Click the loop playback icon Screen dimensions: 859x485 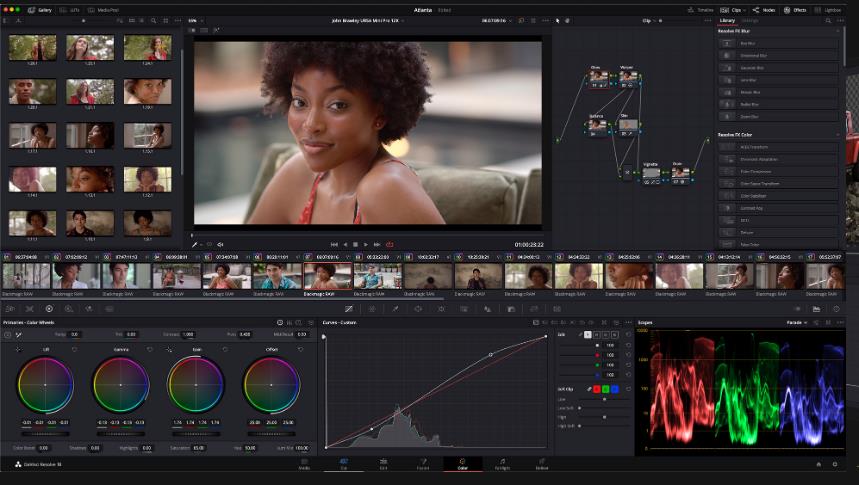click(x=389, y=244)
